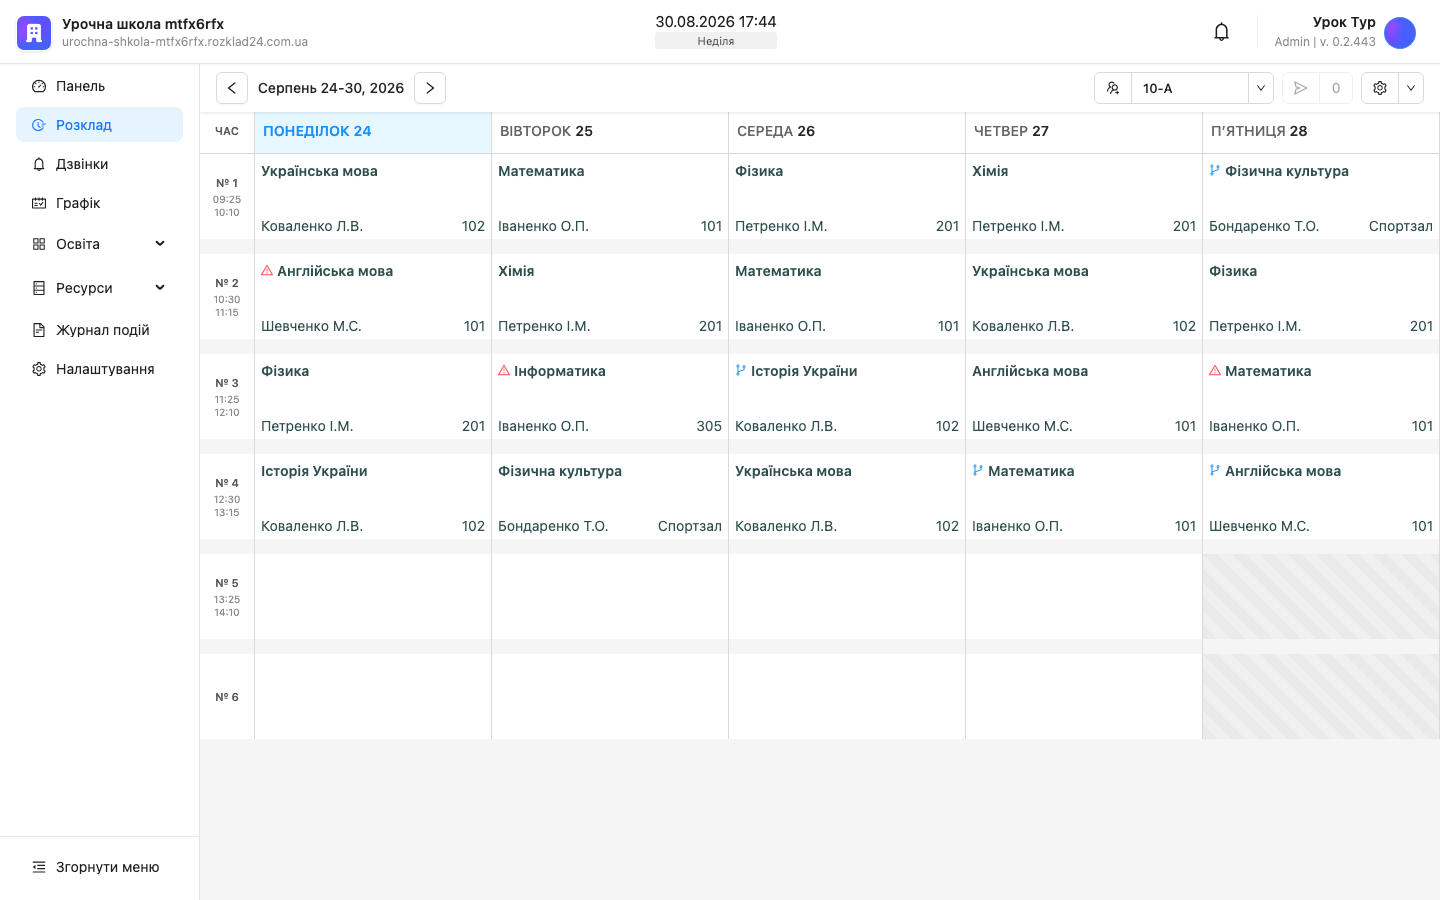1440x900 pixels.
Task: Click the warning triangle on Monday's Англійська мова
Action: point(267,271)
